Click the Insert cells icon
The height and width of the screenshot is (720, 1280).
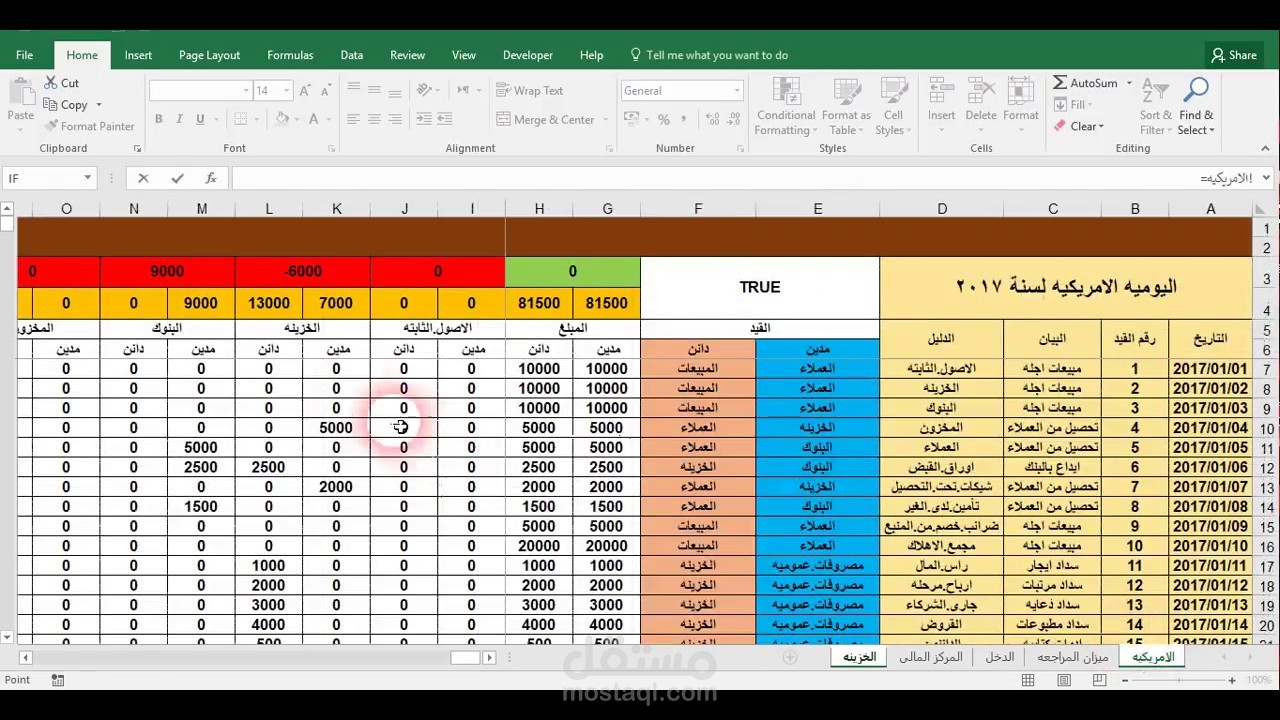tap(941, 92)
